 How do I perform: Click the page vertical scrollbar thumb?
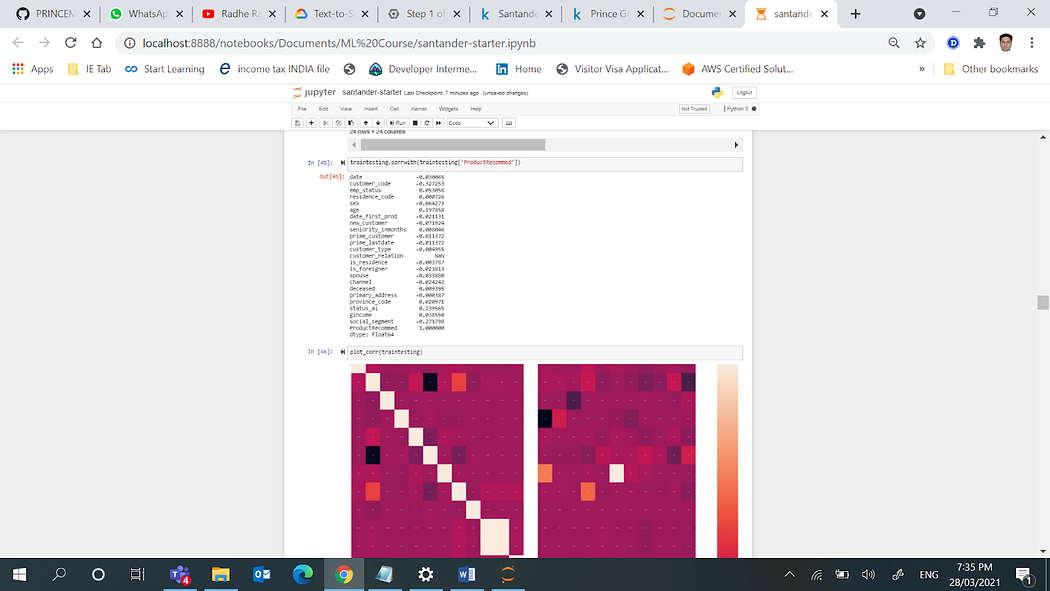point(1043,303)
